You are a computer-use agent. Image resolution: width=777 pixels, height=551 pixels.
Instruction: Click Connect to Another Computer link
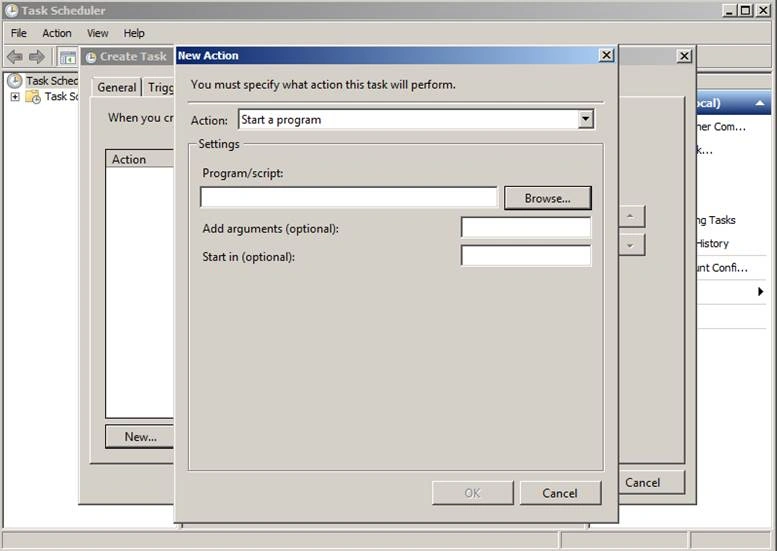[721, 127]
